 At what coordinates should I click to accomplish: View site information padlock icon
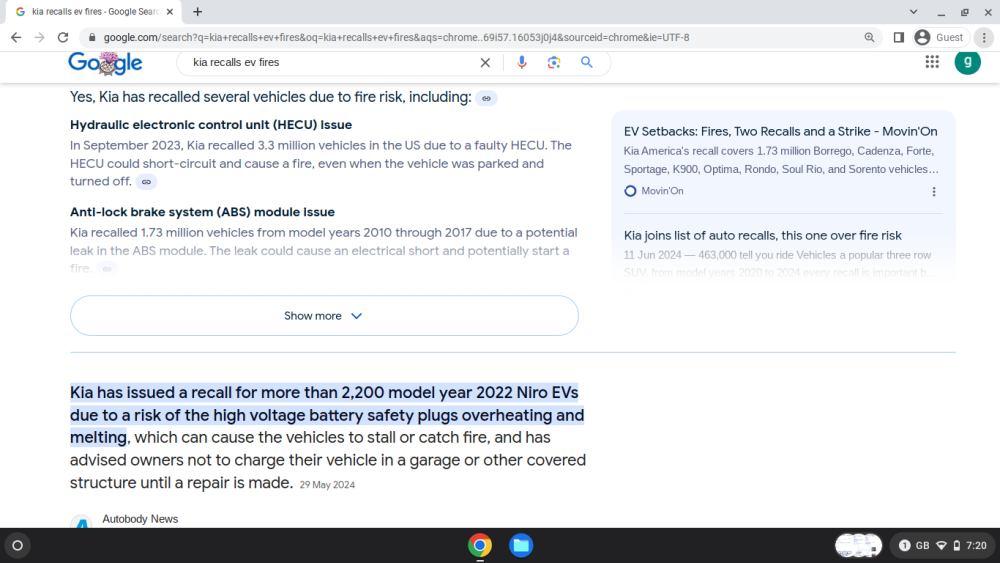(92, 38)
